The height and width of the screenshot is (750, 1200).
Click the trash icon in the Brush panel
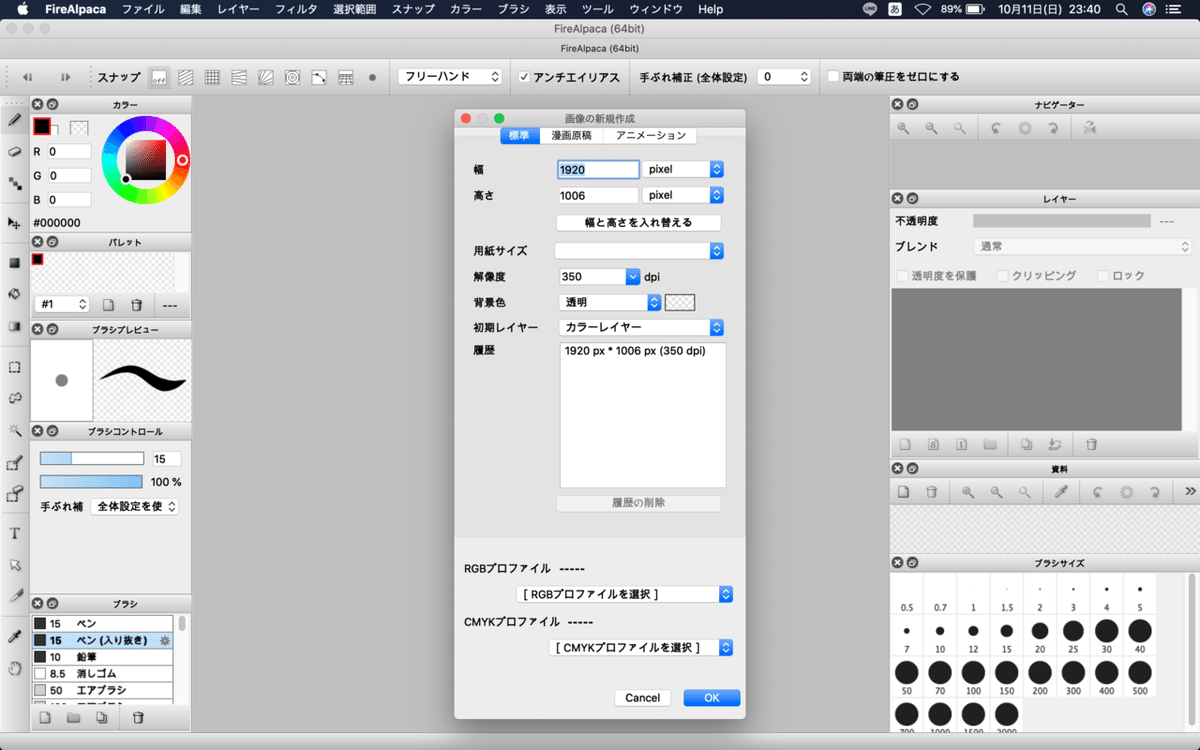(x=138, y=717)
